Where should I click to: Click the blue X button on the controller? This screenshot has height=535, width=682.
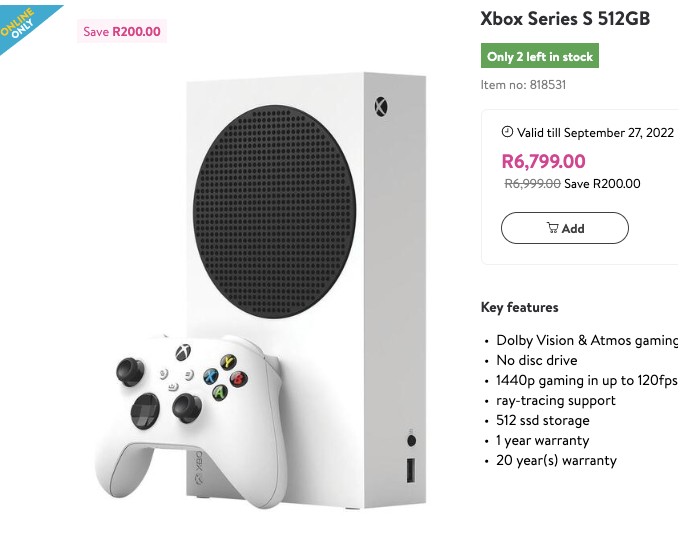click(x=211, y=376)
